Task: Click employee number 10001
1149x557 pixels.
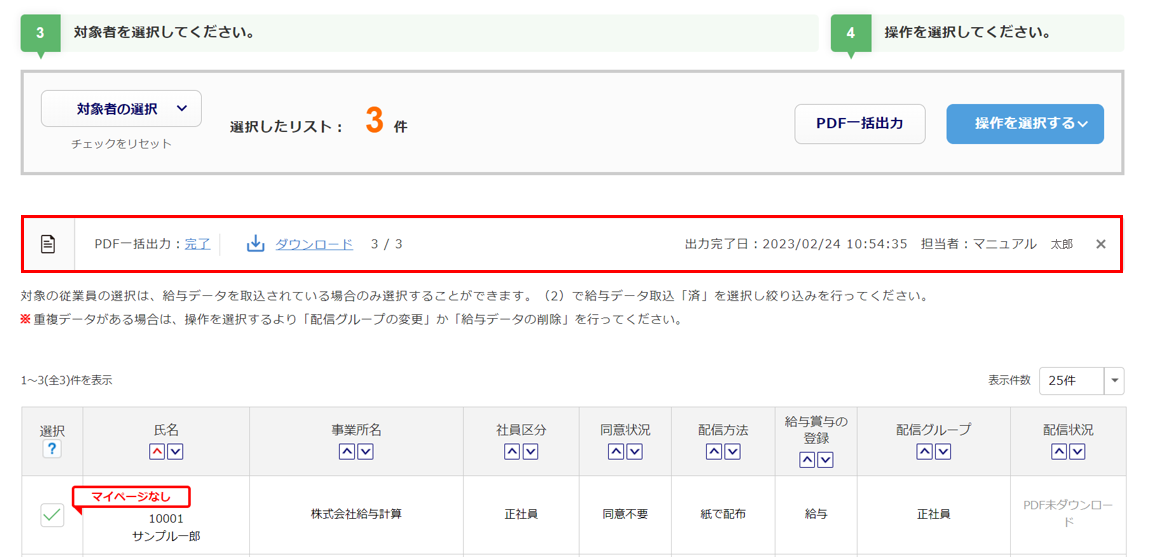Action: point(166,520)
